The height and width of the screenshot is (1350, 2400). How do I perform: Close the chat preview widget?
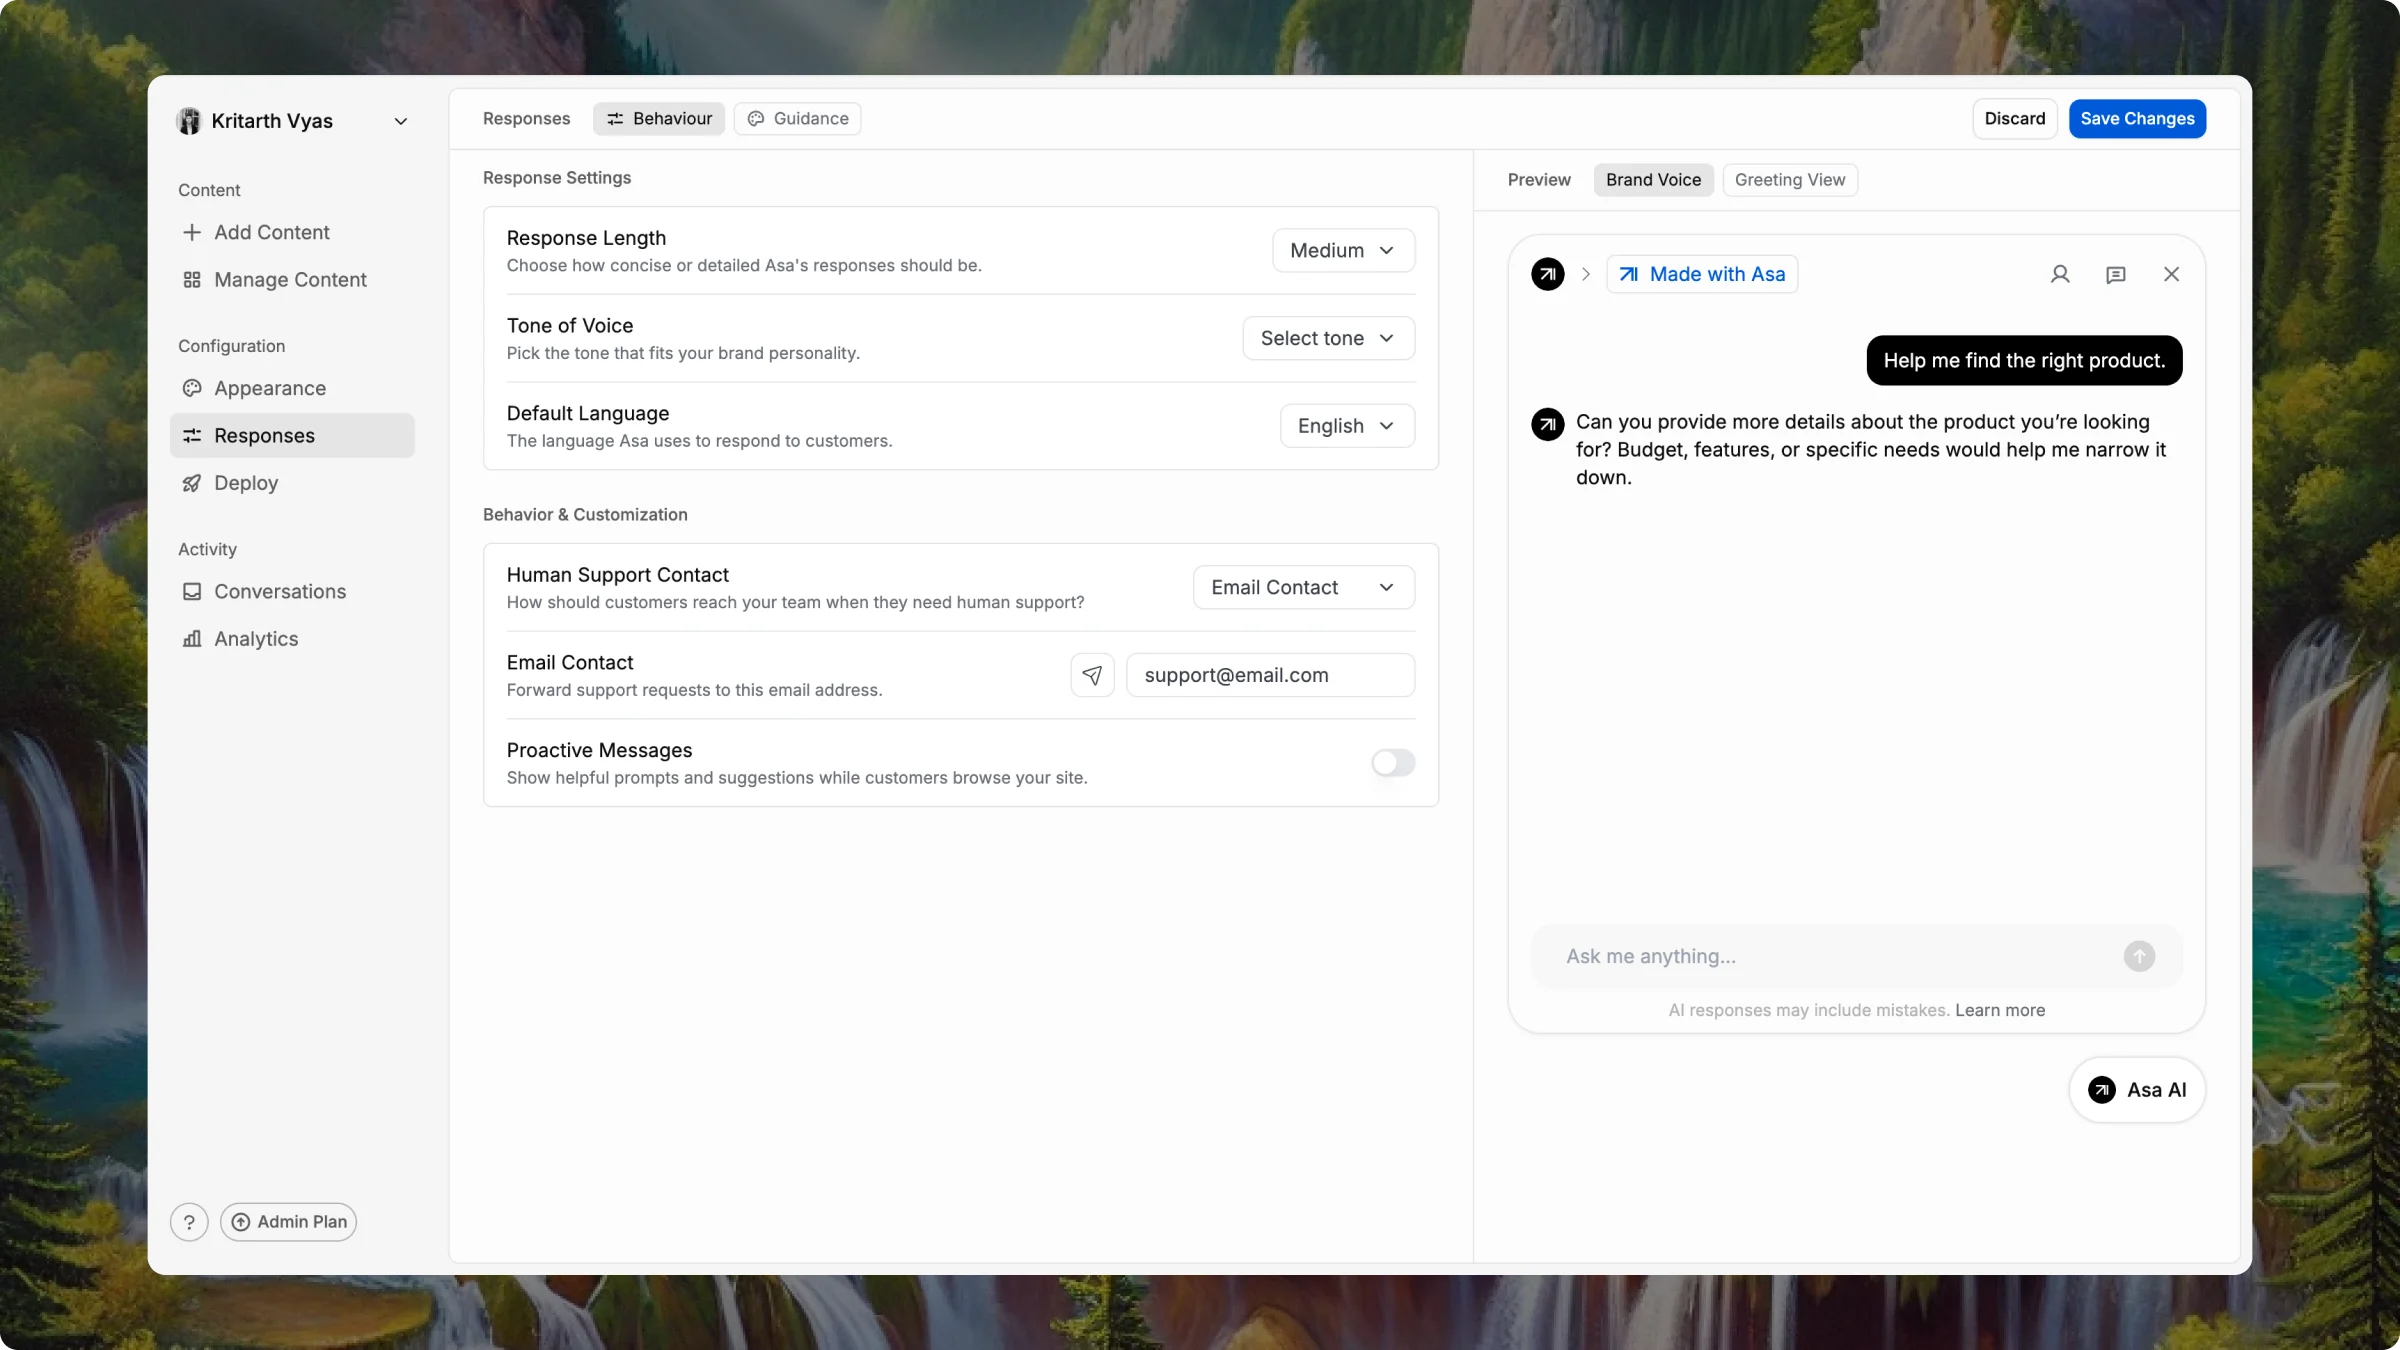click(x=2171, y=274)
